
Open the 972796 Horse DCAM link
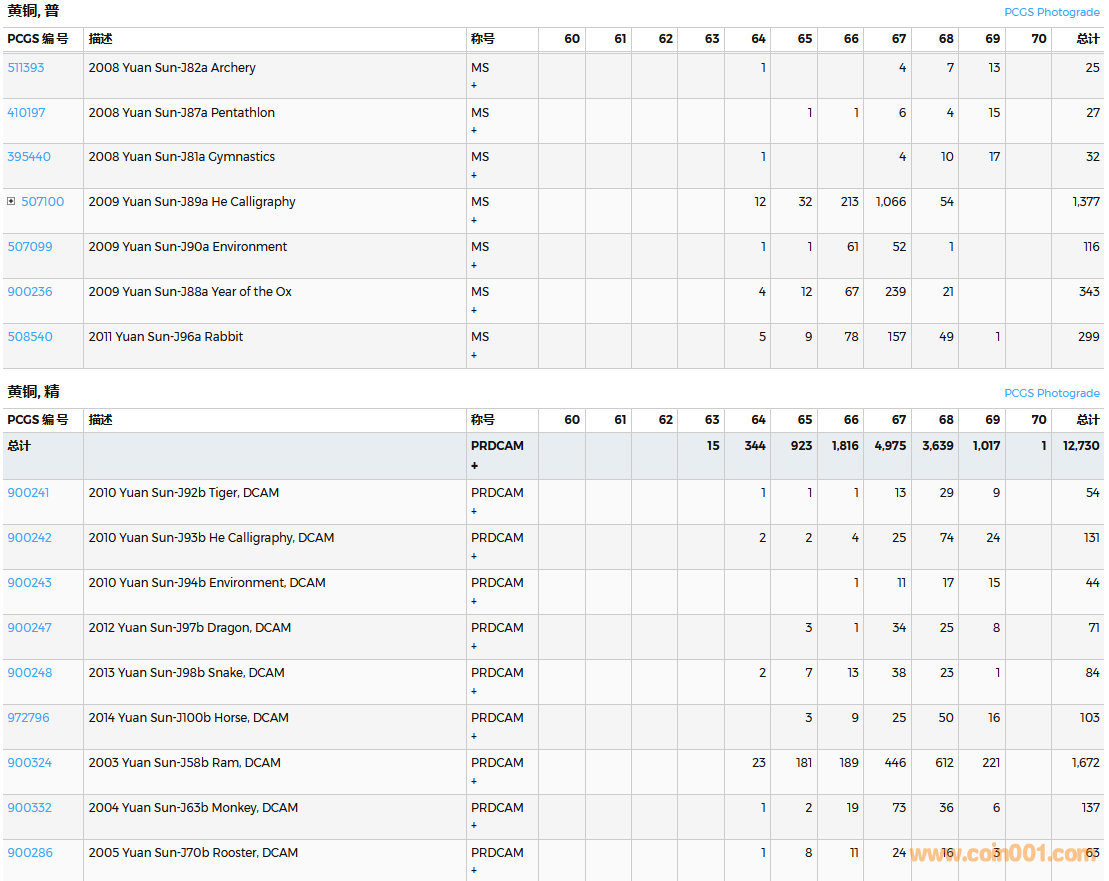point(29,718)
